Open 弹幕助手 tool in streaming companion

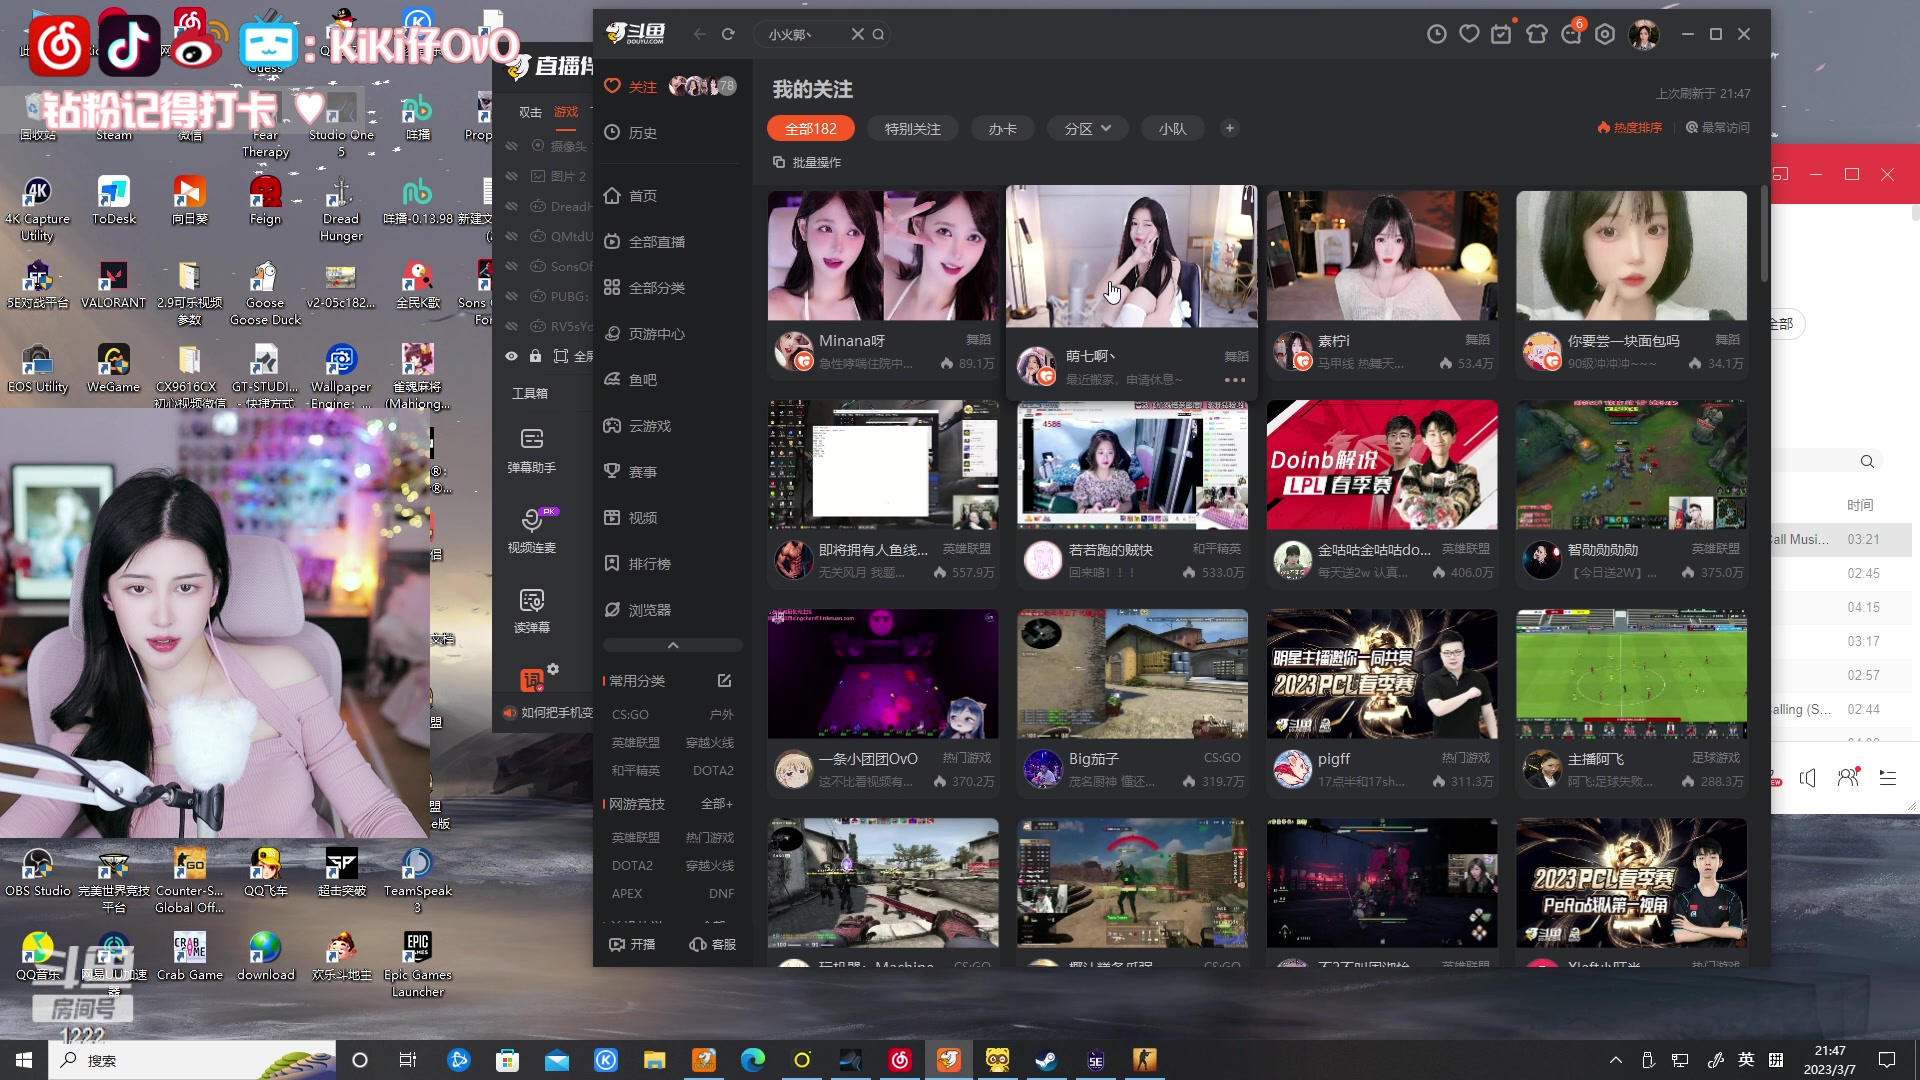coord(532,450)
